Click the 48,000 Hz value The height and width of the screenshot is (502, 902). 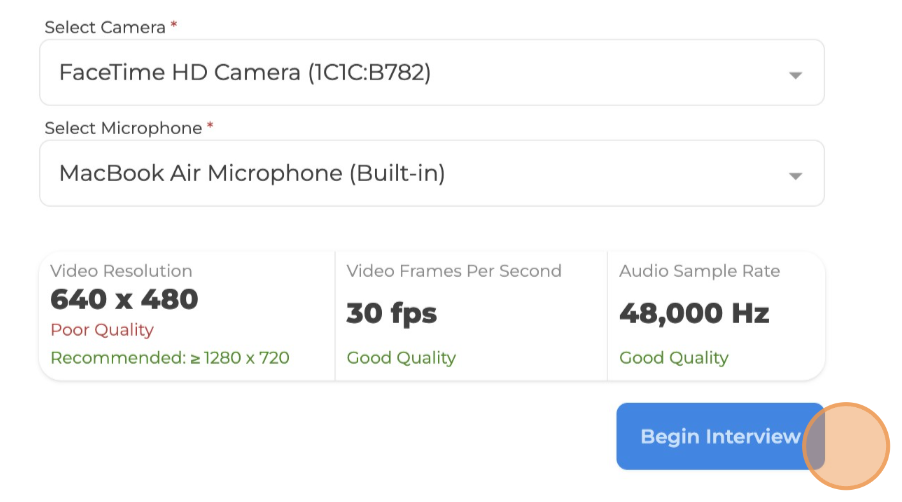(x=694, y=314)
